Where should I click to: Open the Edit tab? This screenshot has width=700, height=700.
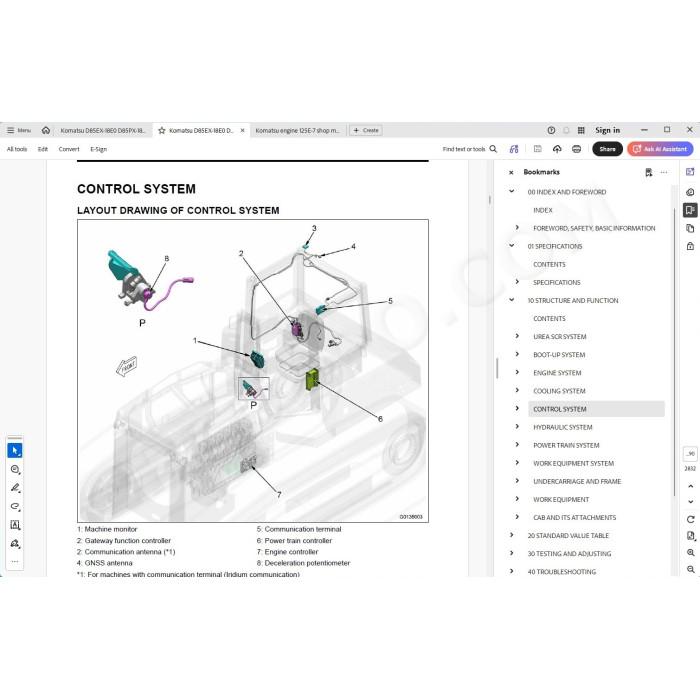click(43, 149)
